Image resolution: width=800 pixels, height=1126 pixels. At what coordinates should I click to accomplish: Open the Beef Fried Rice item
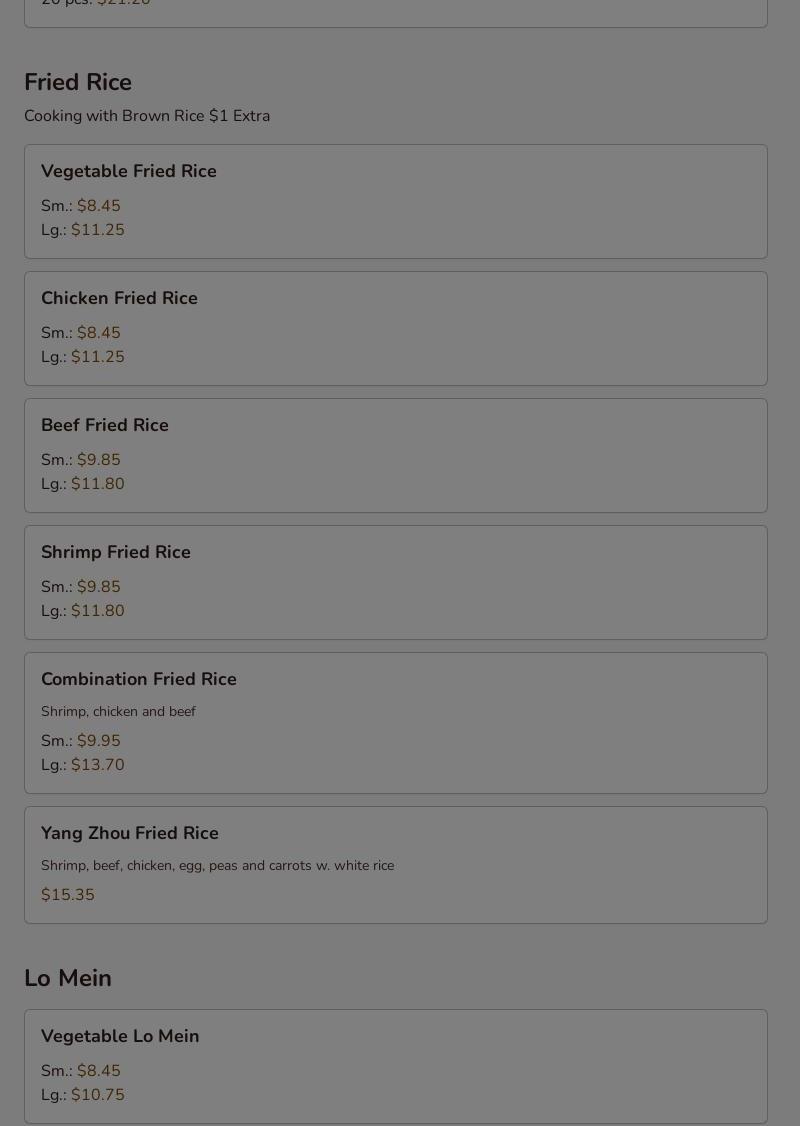(x=396, y=455)
